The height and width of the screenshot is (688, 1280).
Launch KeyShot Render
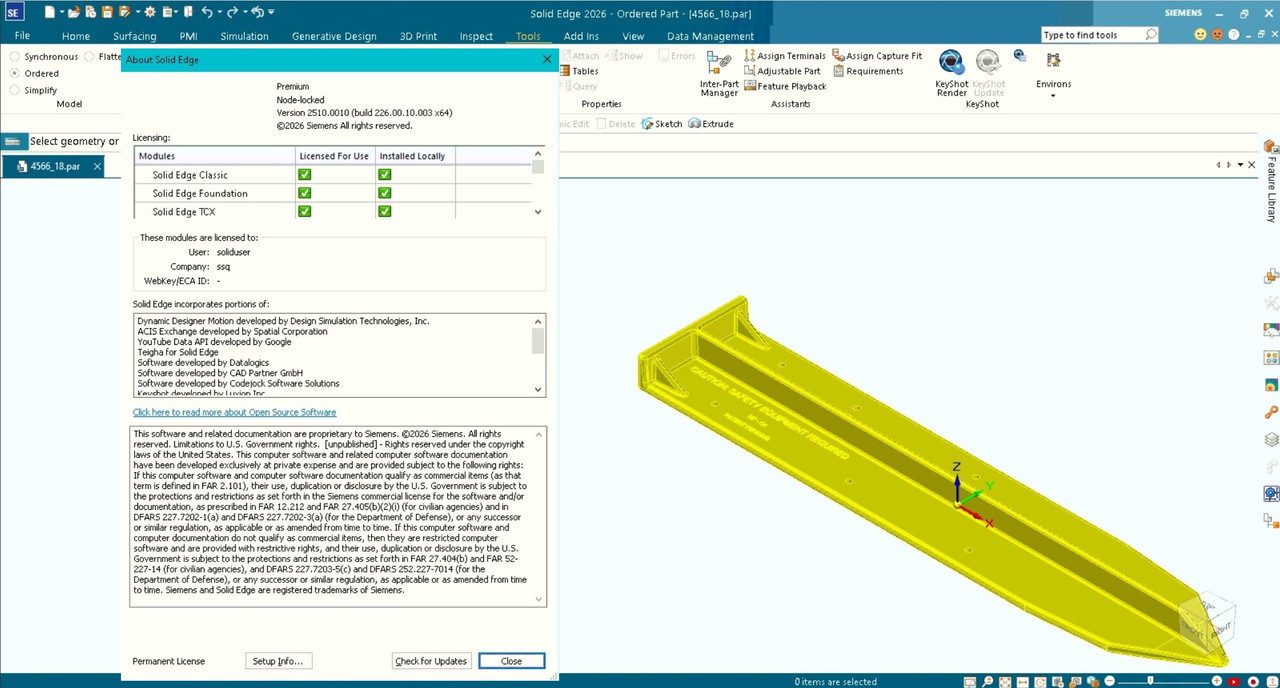pyautogui.click(x=952, y=74)
